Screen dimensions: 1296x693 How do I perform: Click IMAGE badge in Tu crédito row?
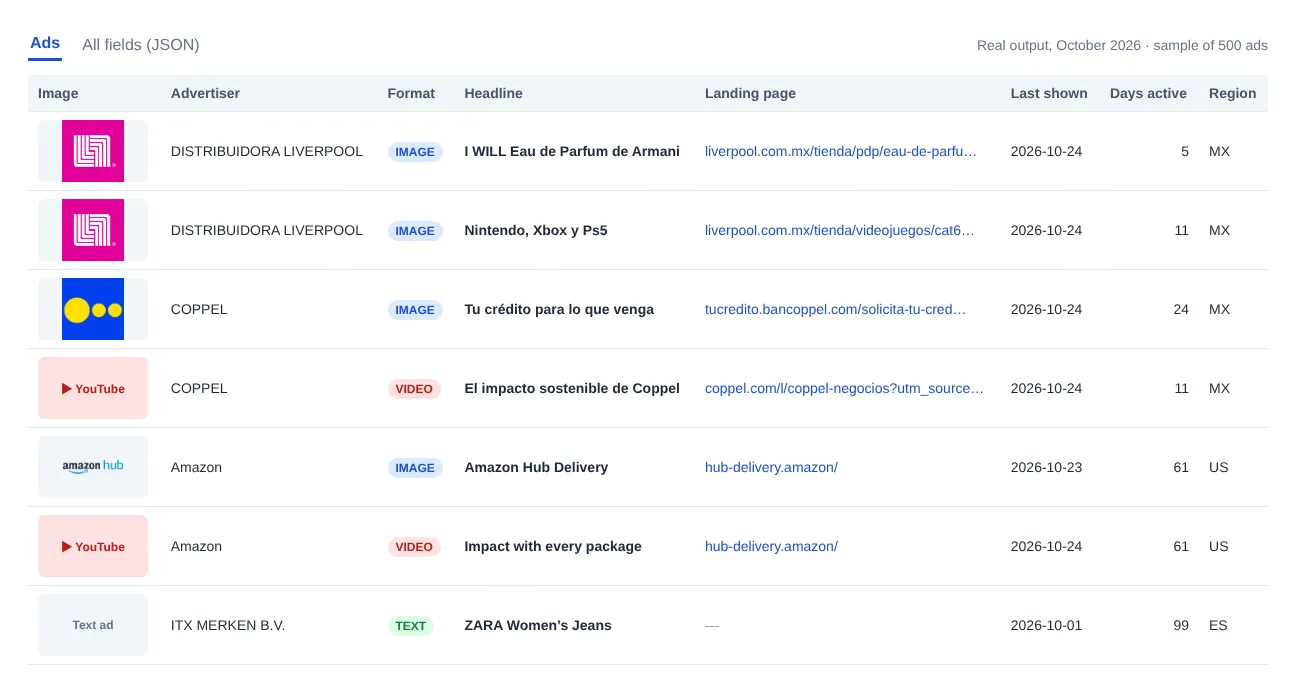415,310
